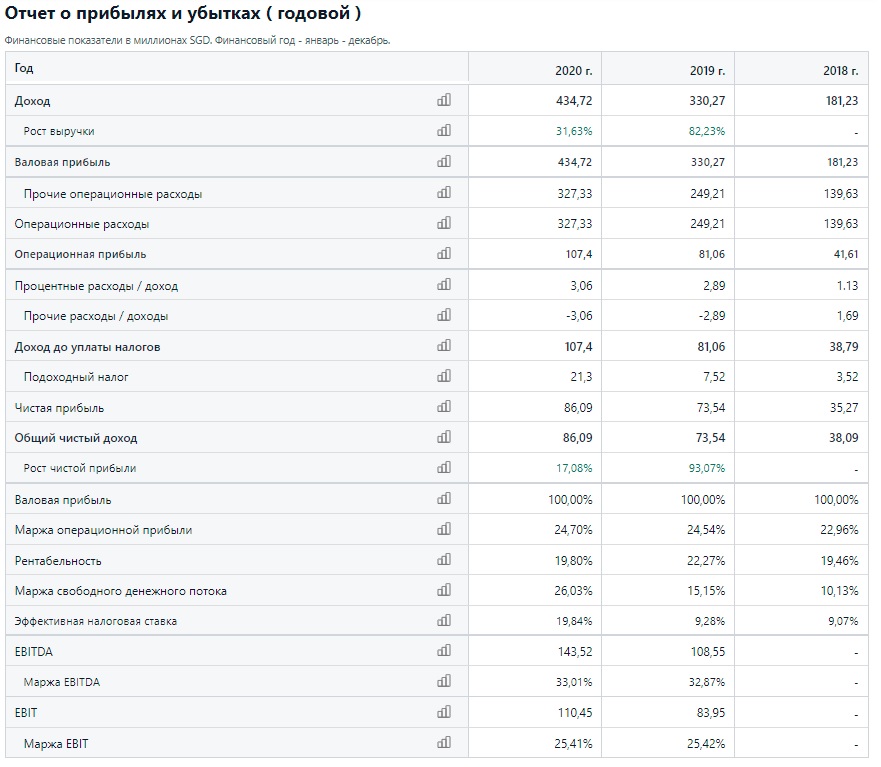Select 2018 interest expense value 1.13
The image size is (881, 767).
[847, 286]
